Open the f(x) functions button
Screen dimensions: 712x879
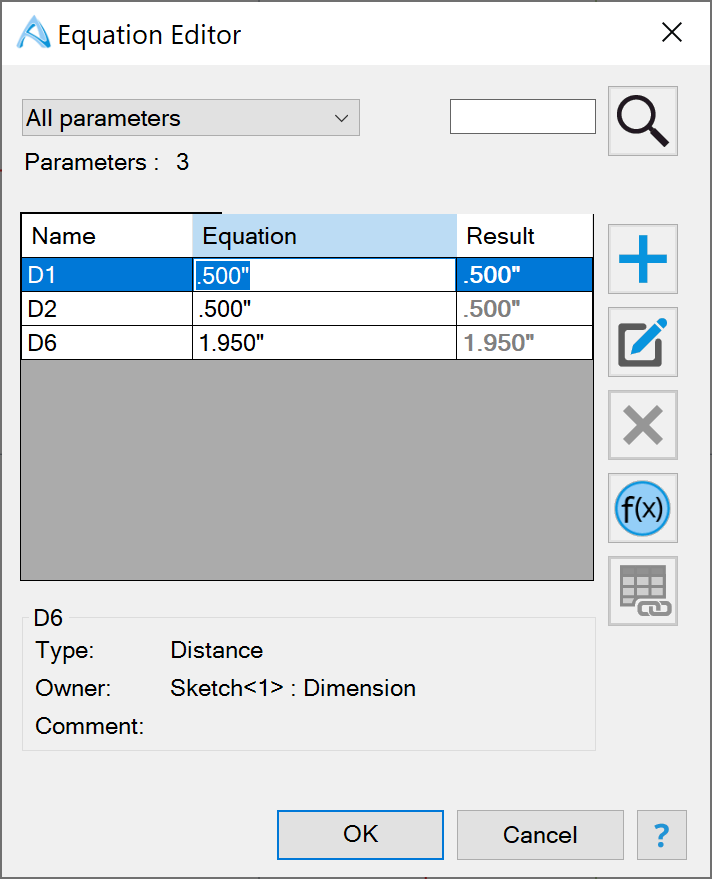click(642, 508)
